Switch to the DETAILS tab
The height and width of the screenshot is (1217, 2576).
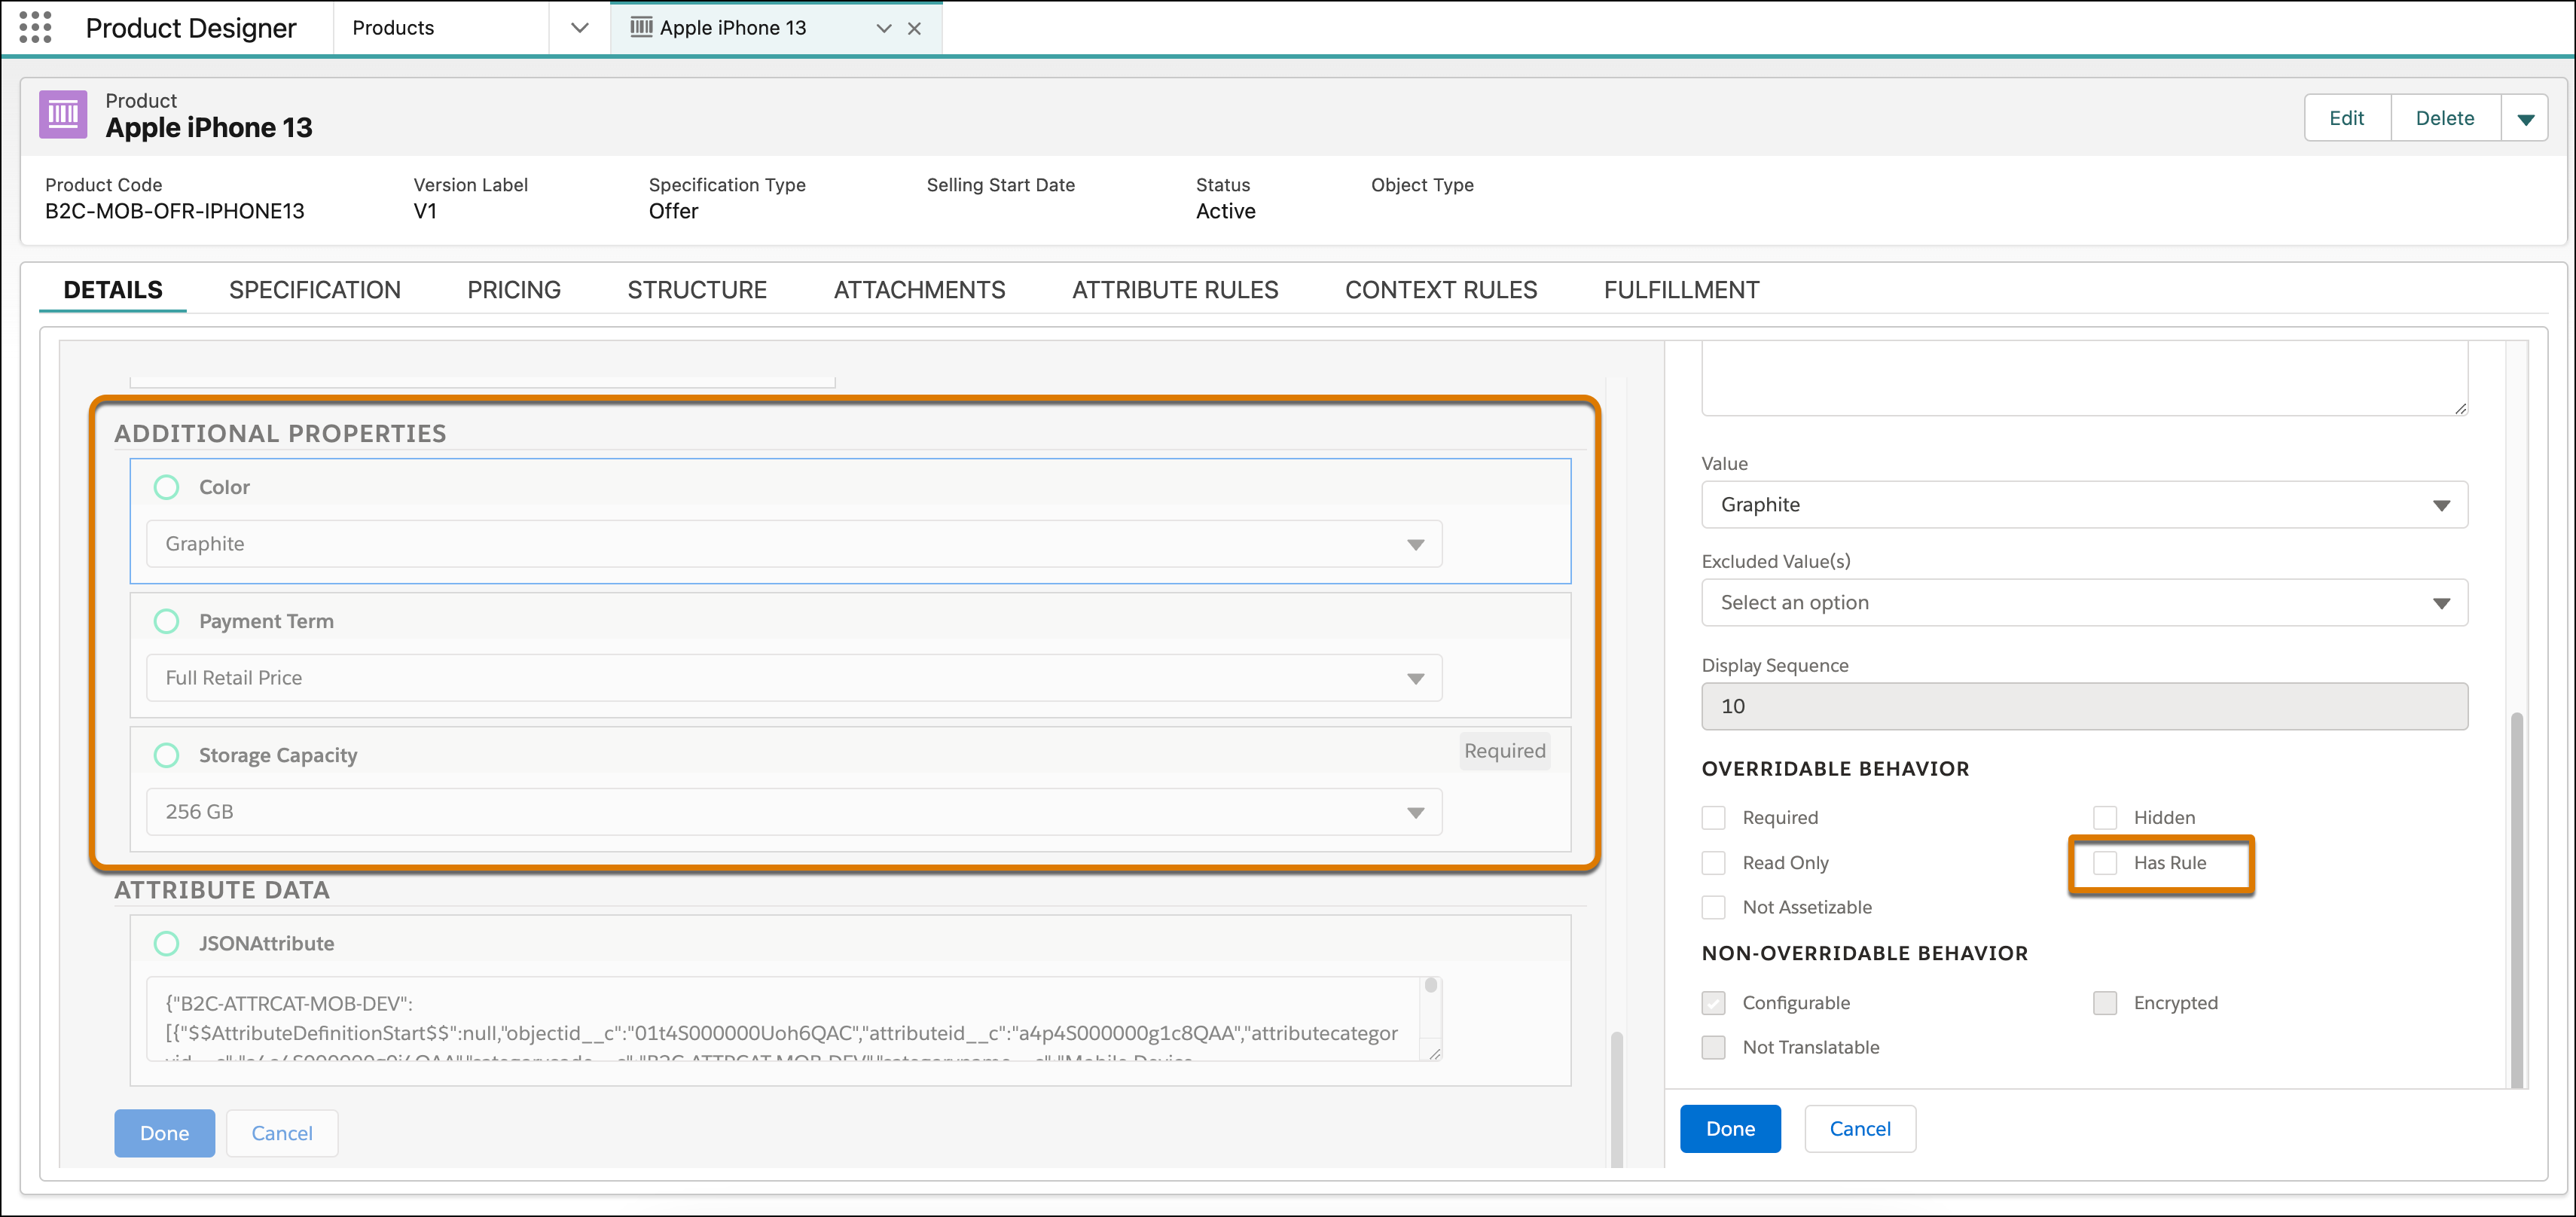tap(113, 290)
